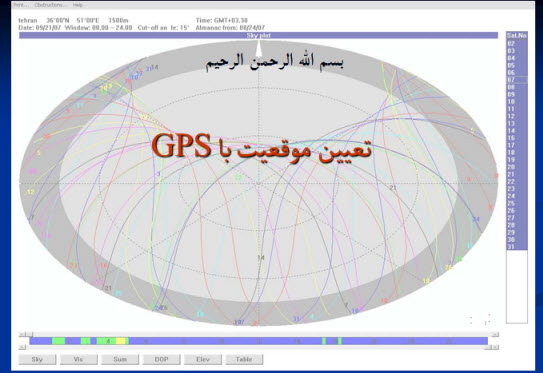Select satellite 02 in Sat.No list
This screenshot has height=373, width=543.
pyautogui.click(x=517, y=44)
